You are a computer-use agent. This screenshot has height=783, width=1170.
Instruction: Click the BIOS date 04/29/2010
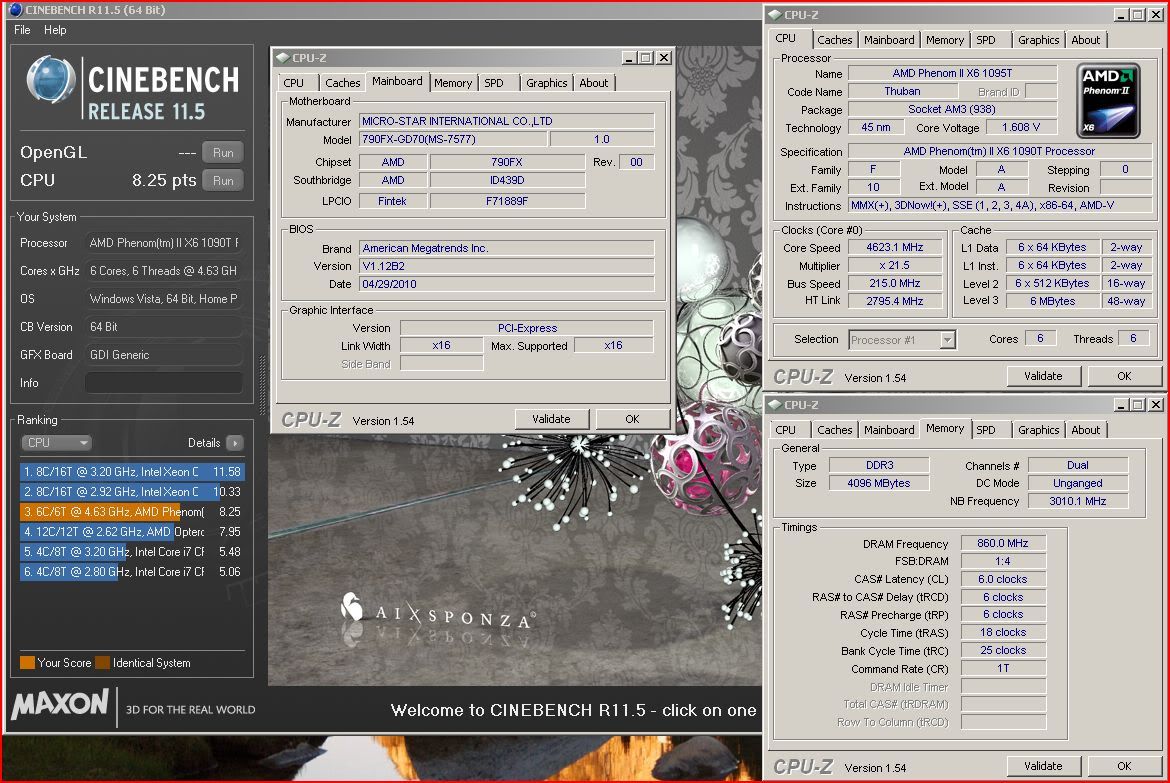click(507, 284)
